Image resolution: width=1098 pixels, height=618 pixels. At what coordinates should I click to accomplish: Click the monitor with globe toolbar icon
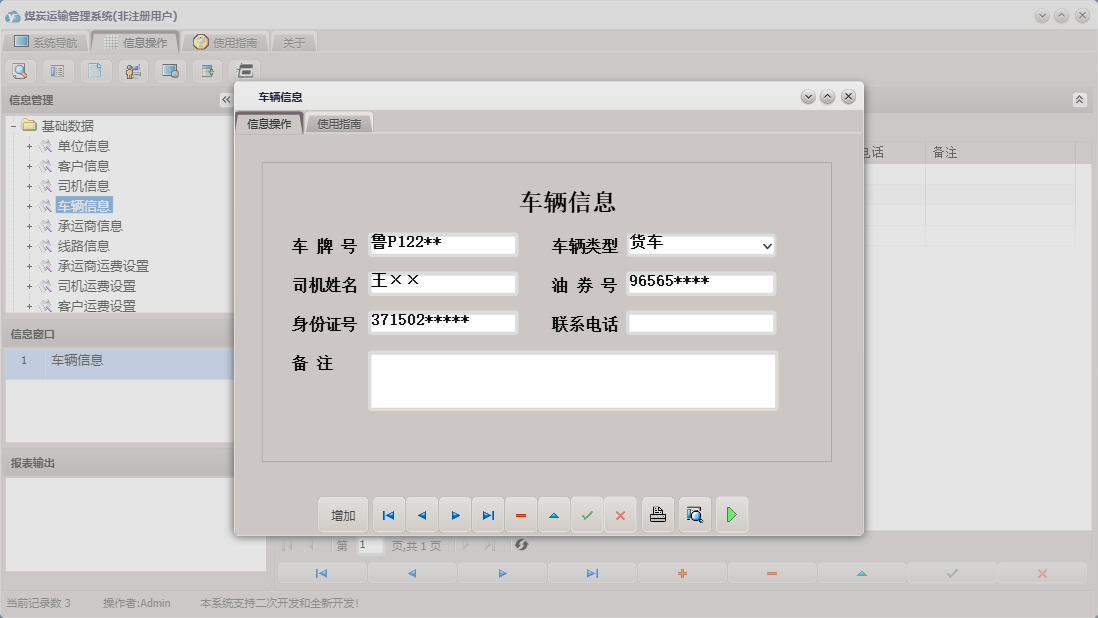click(169, 70)
